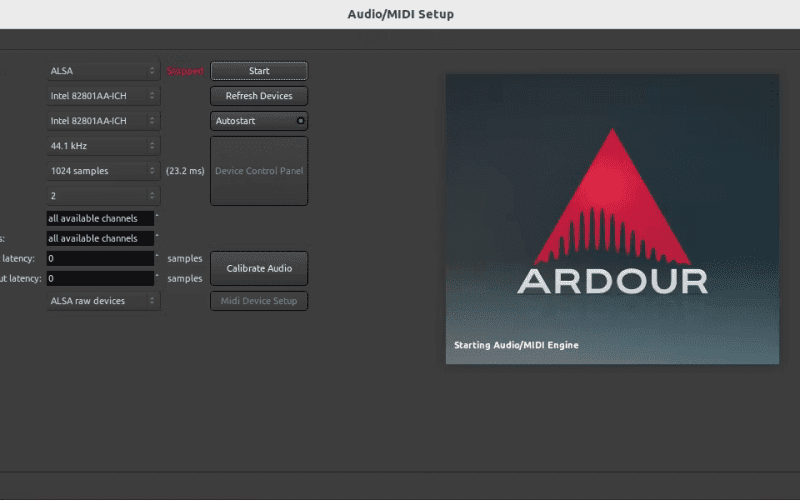
Task: Click the Device Control Panel button
Action: (259, 171)
